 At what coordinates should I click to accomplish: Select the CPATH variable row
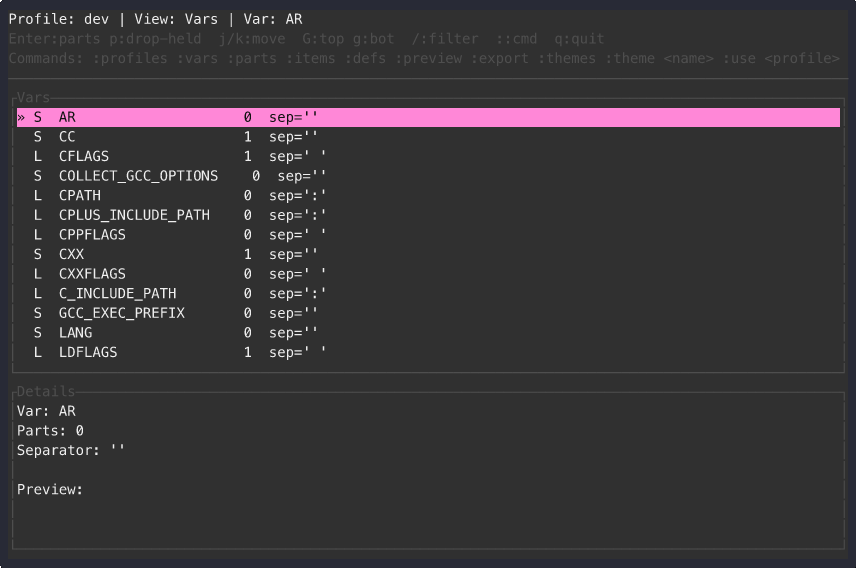coord(428,196)
